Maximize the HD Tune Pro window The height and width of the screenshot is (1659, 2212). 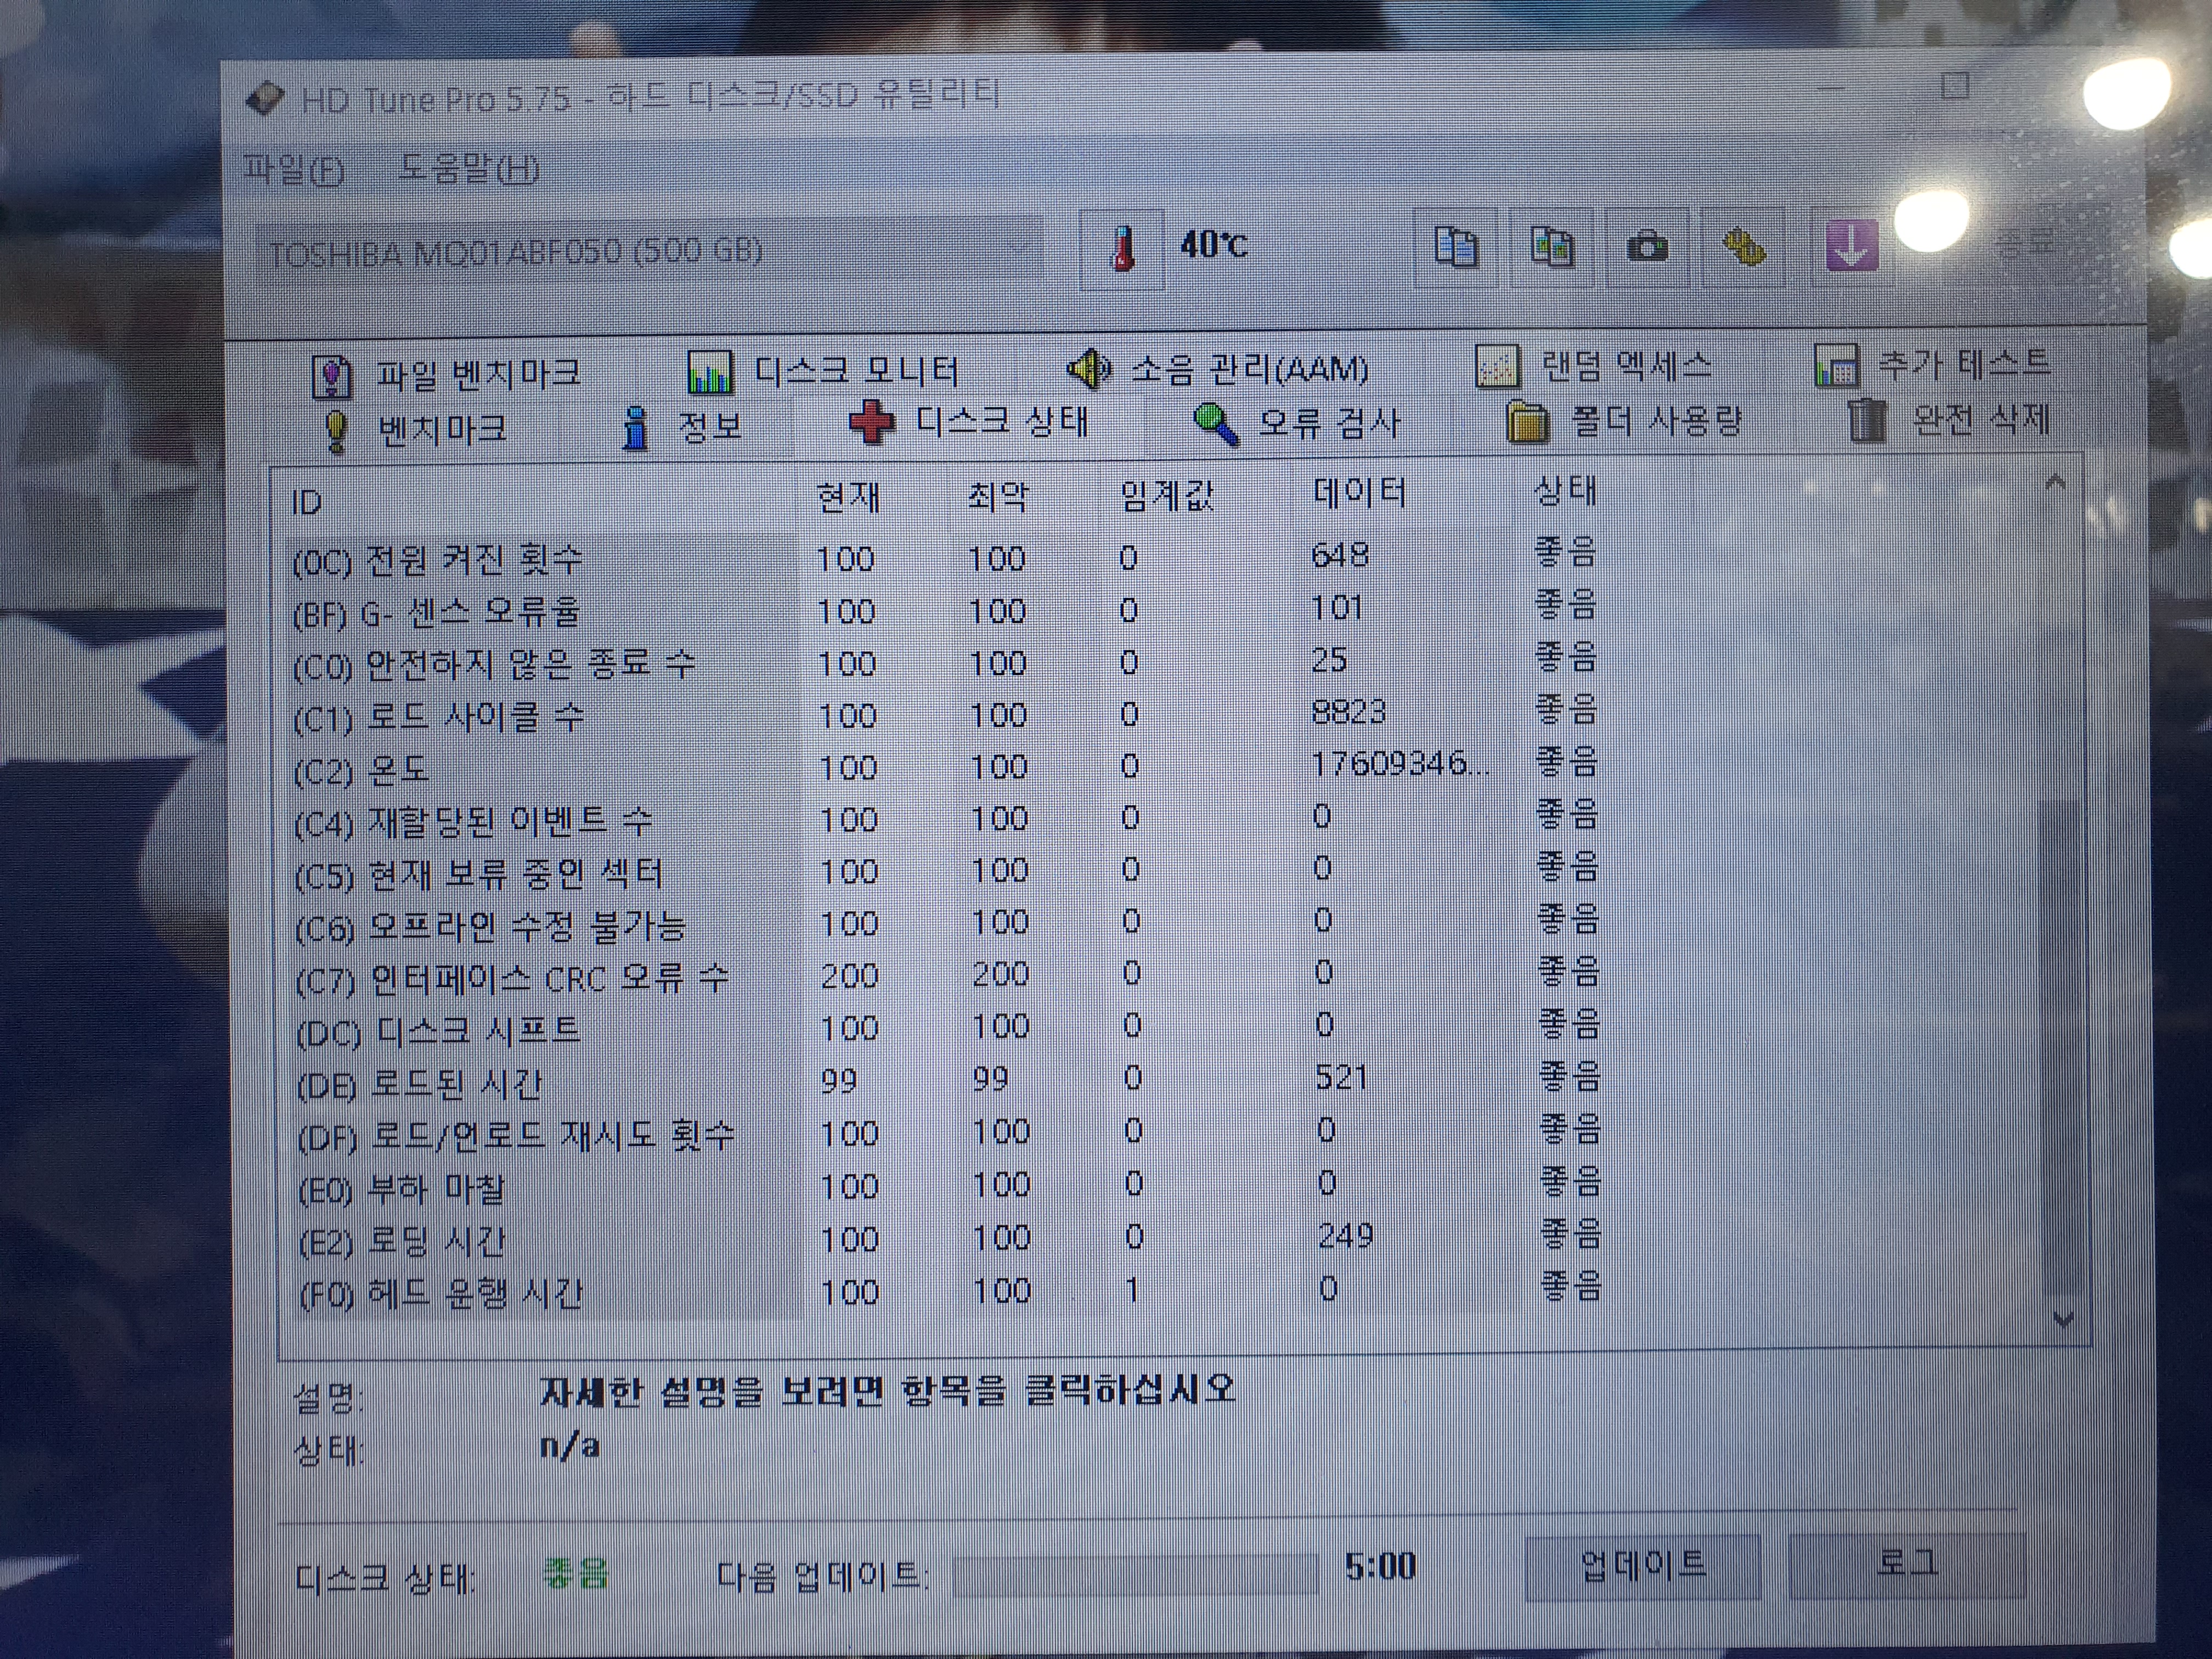click(1955, 86)
